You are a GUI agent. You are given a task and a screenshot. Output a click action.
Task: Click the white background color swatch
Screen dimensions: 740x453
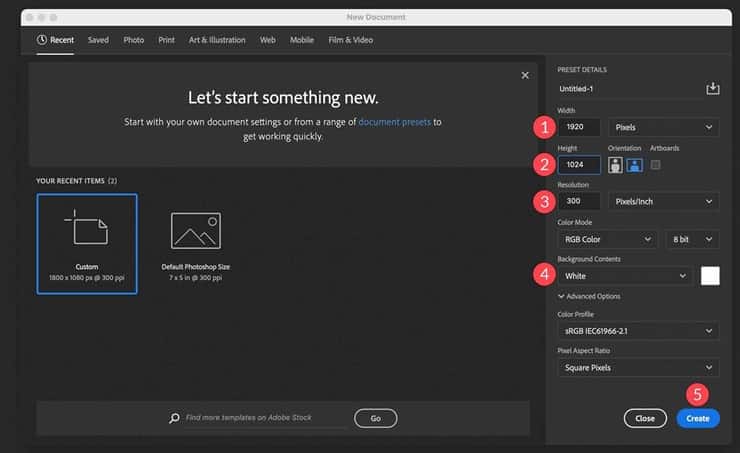(x=709, y=276)
